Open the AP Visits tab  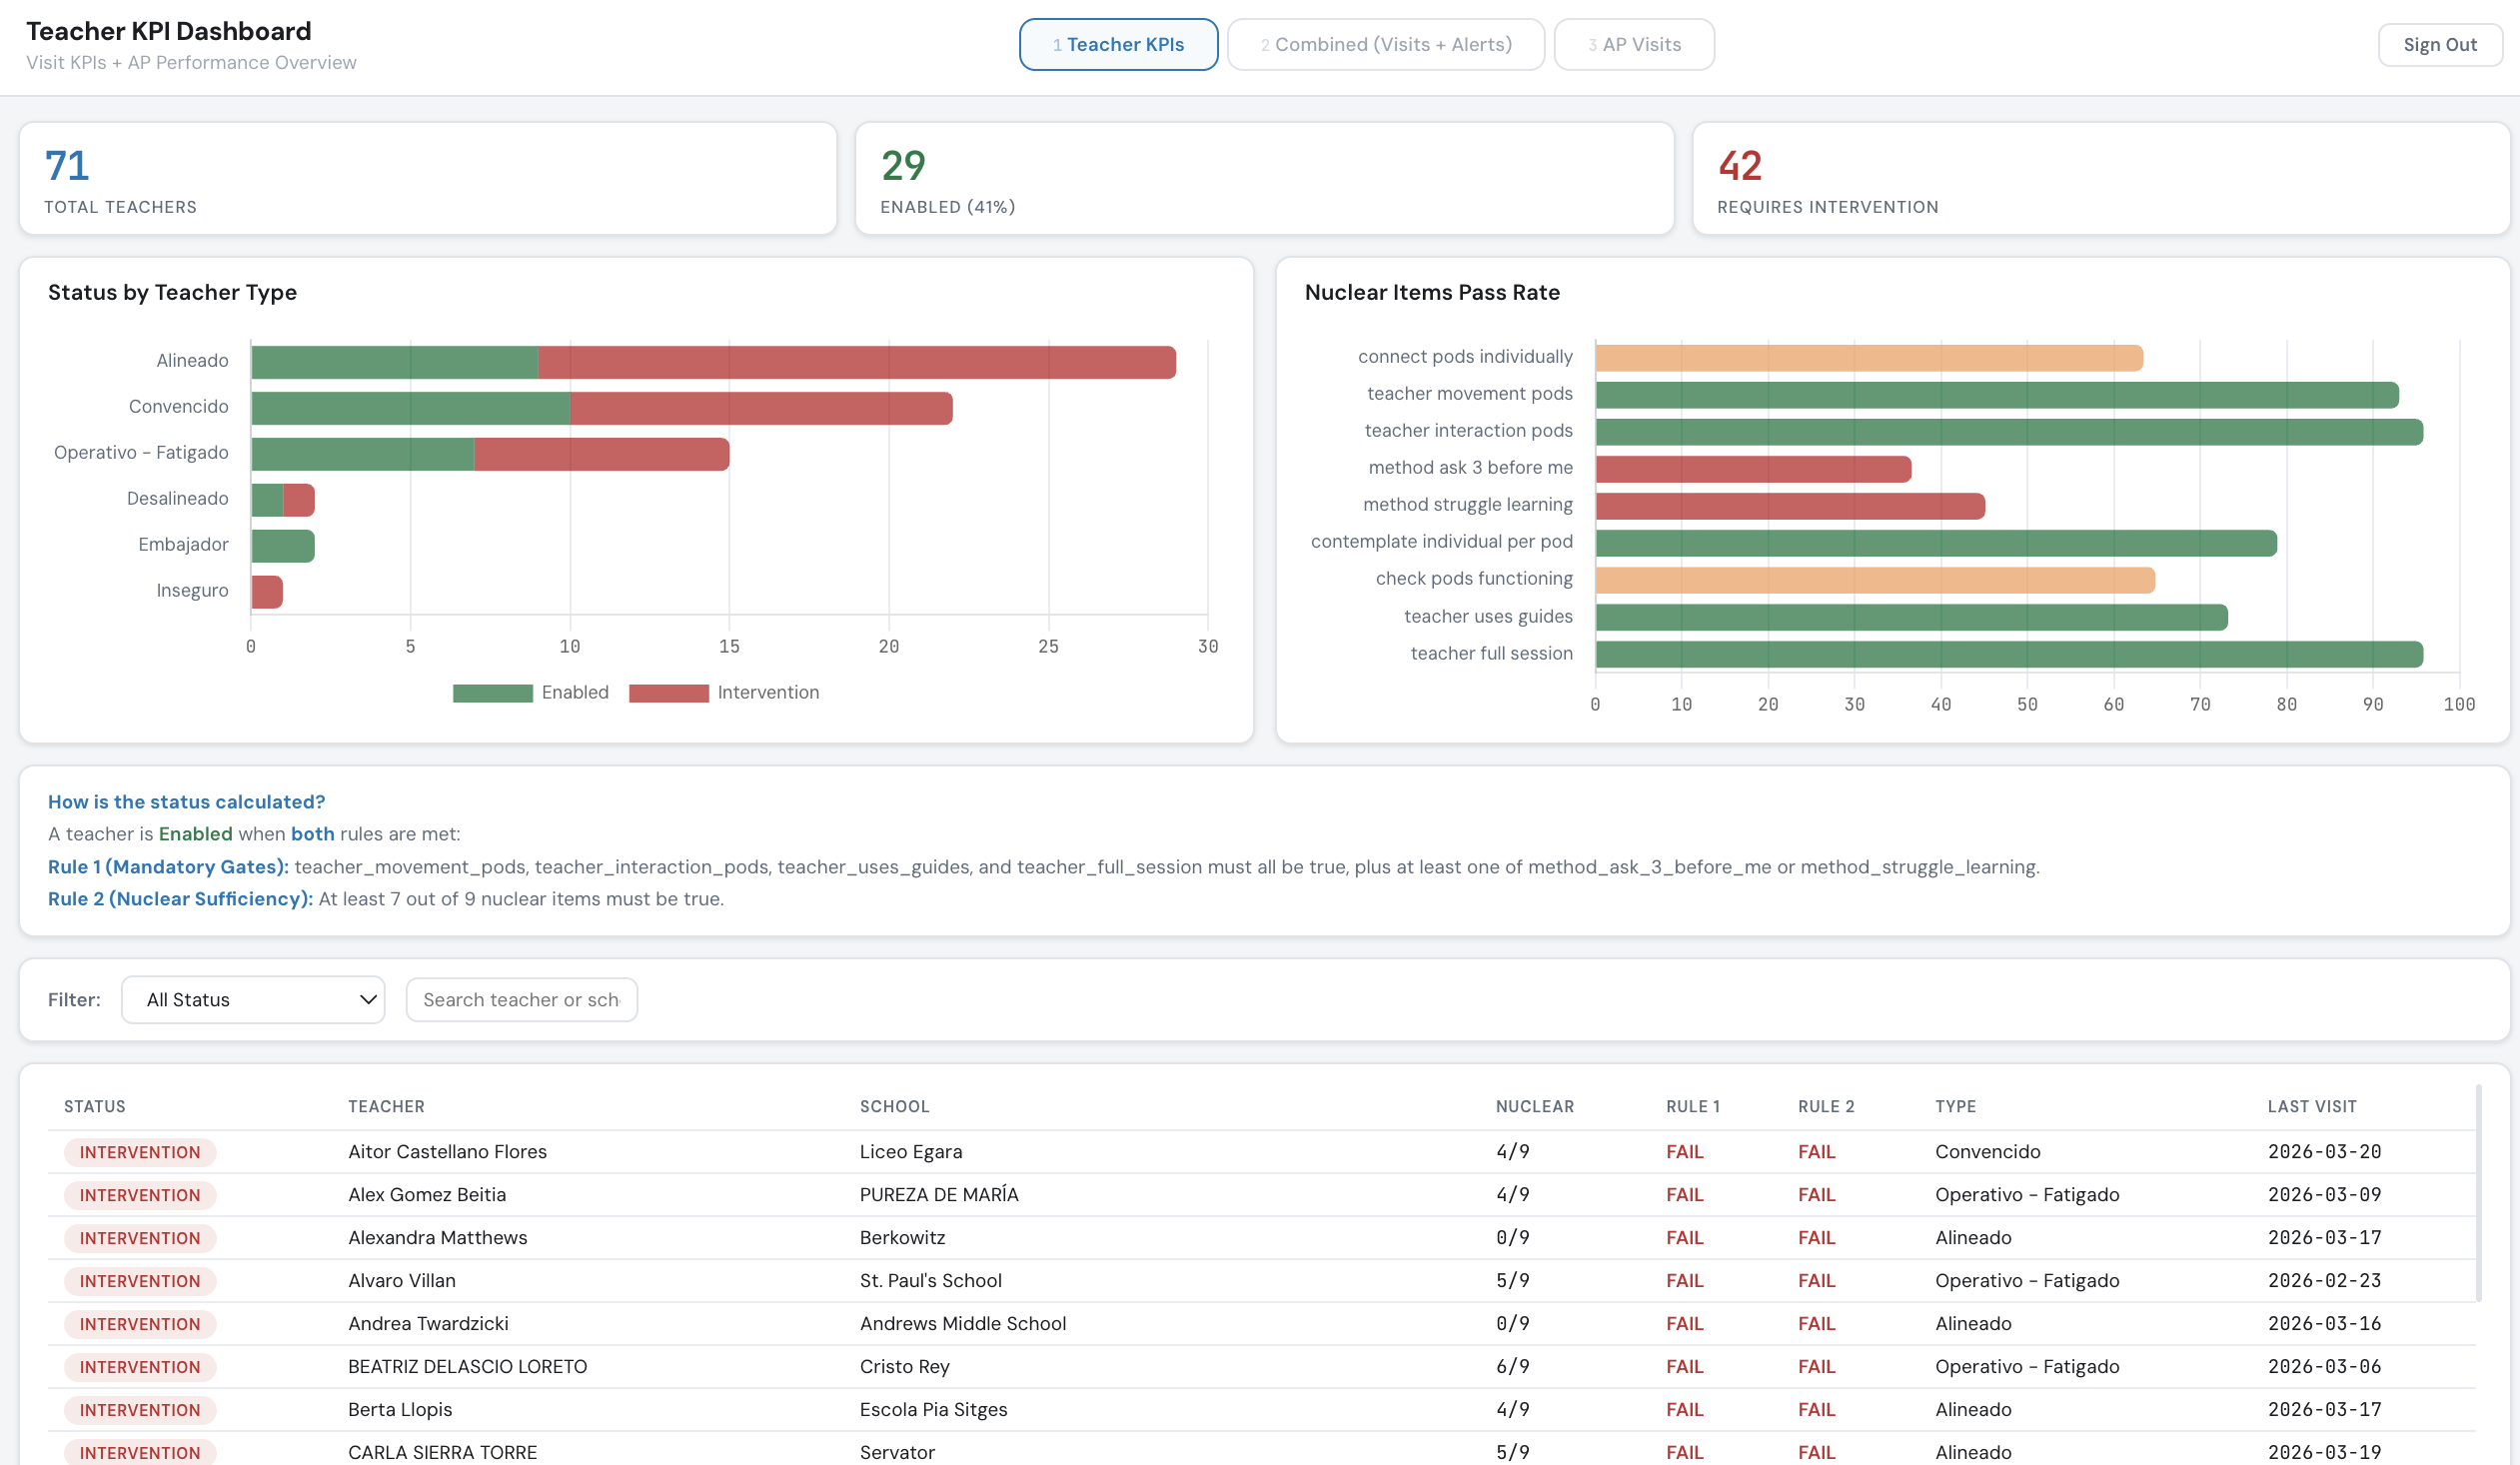pyautogui.click(x=1633, y=44)
